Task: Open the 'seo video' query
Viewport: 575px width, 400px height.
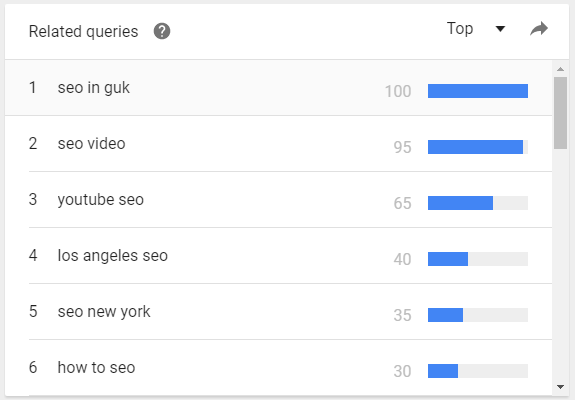Action: (91, 144)
